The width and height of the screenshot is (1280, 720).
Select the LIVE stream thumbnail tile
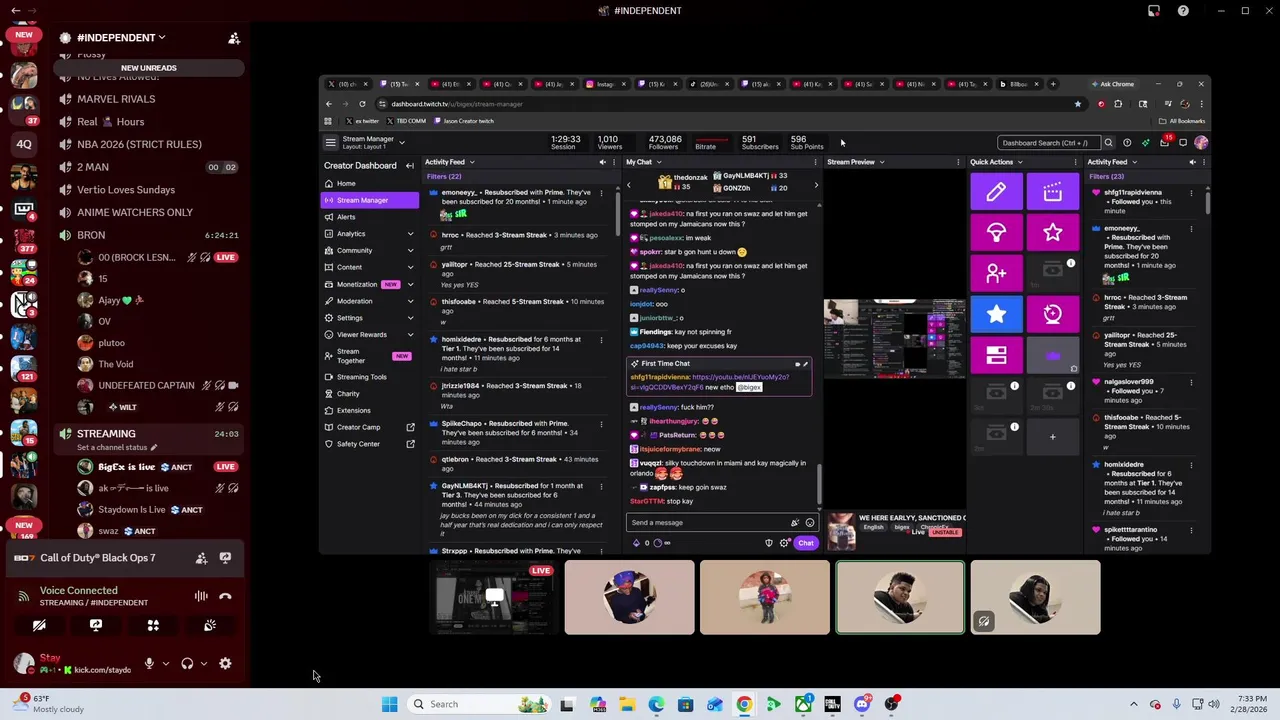pyautogui.click(x=494, y=597)
